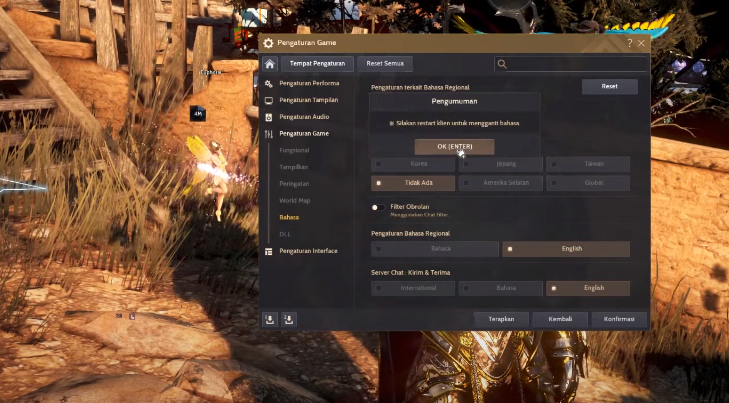Confirm the announcement with OK (ENTER)

pos(455,147)
